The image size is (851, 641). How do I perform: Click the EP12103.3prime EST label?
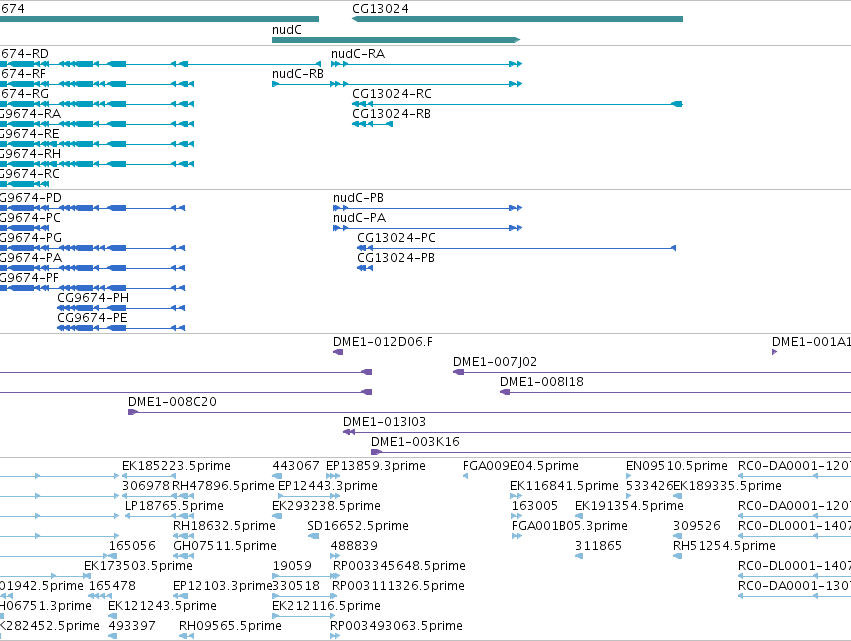point(223,586)
